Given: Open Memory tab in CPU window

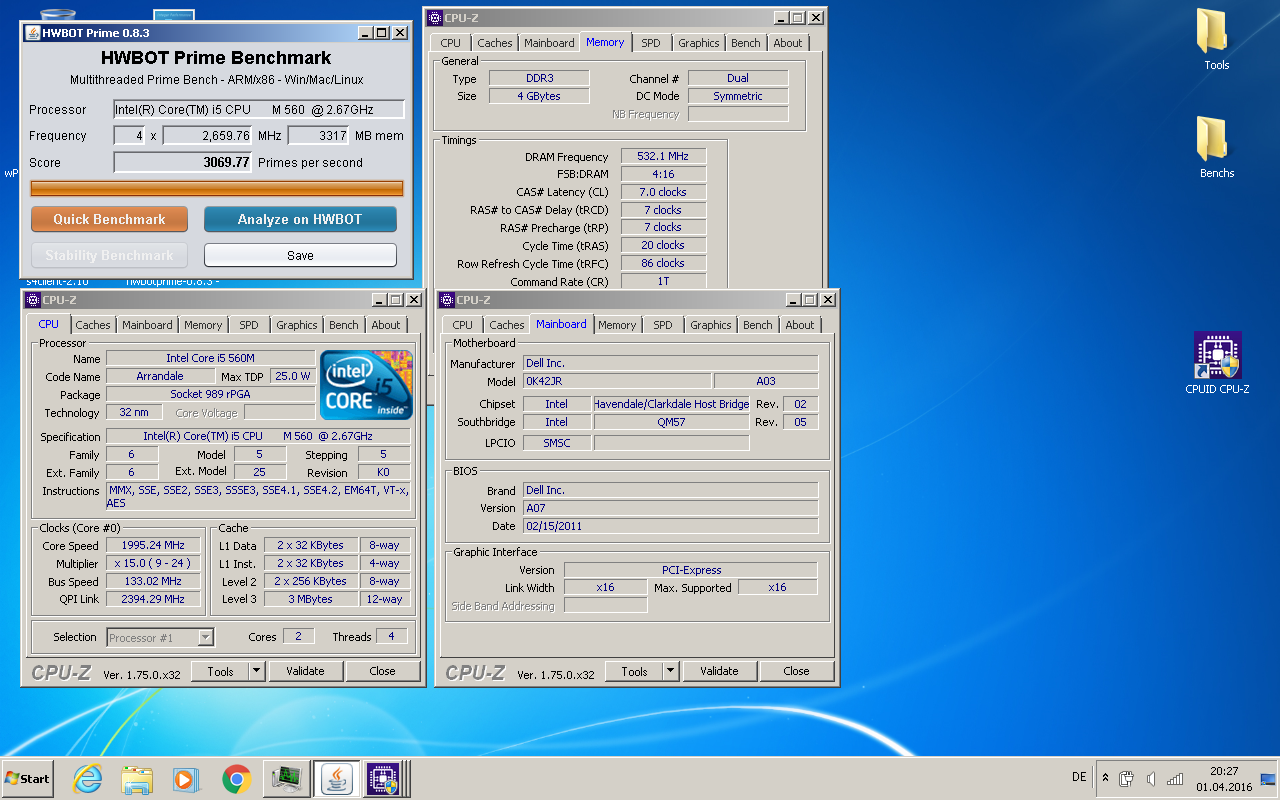Looking at the screenshot, I should pos(203,325).
